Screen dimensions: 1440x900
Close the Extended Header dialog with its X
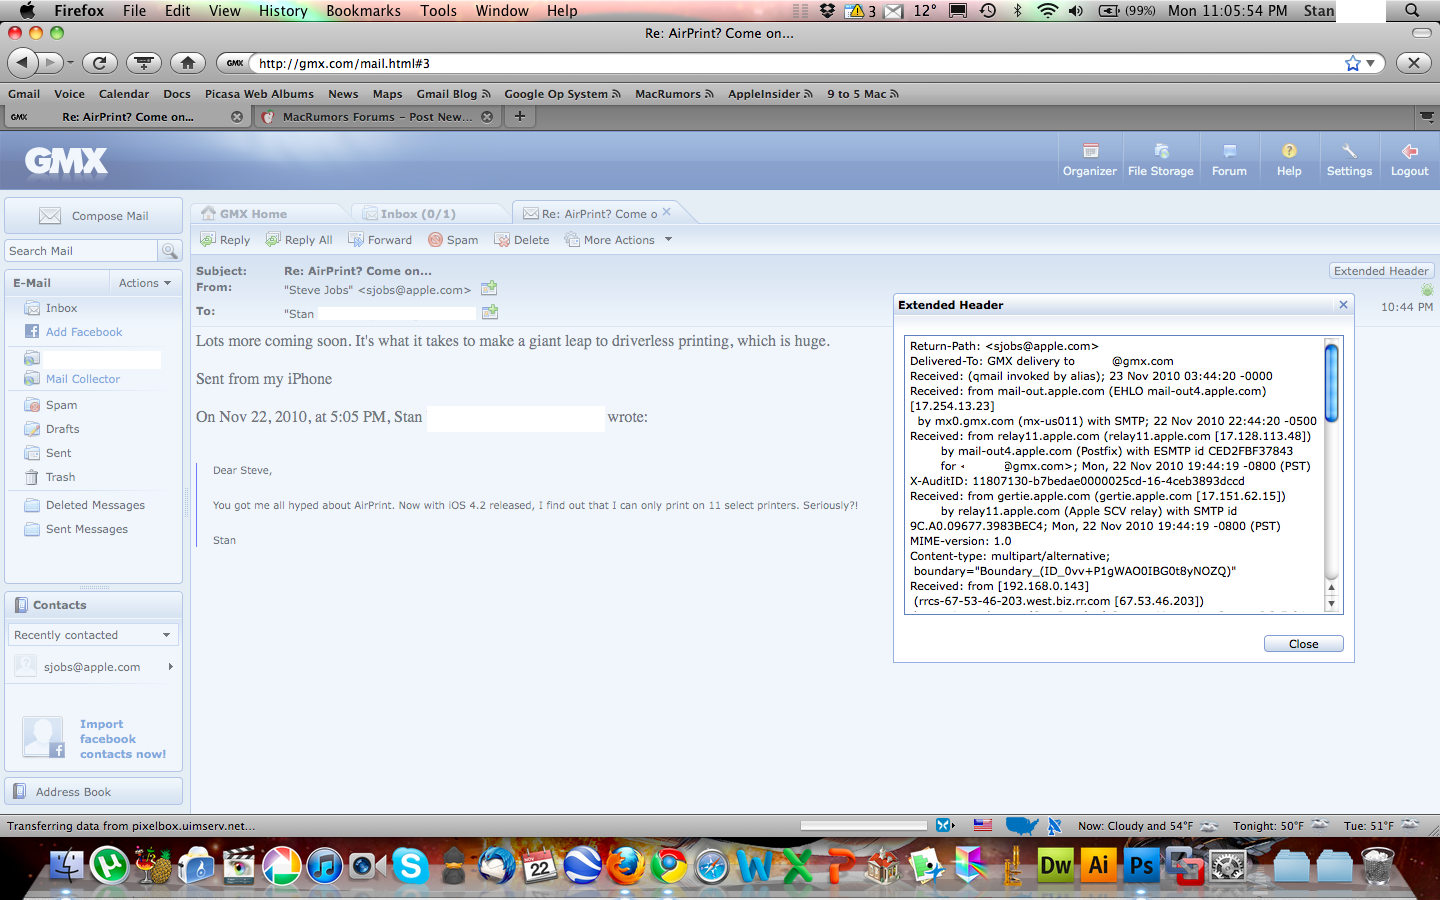tap(1343, 305)
